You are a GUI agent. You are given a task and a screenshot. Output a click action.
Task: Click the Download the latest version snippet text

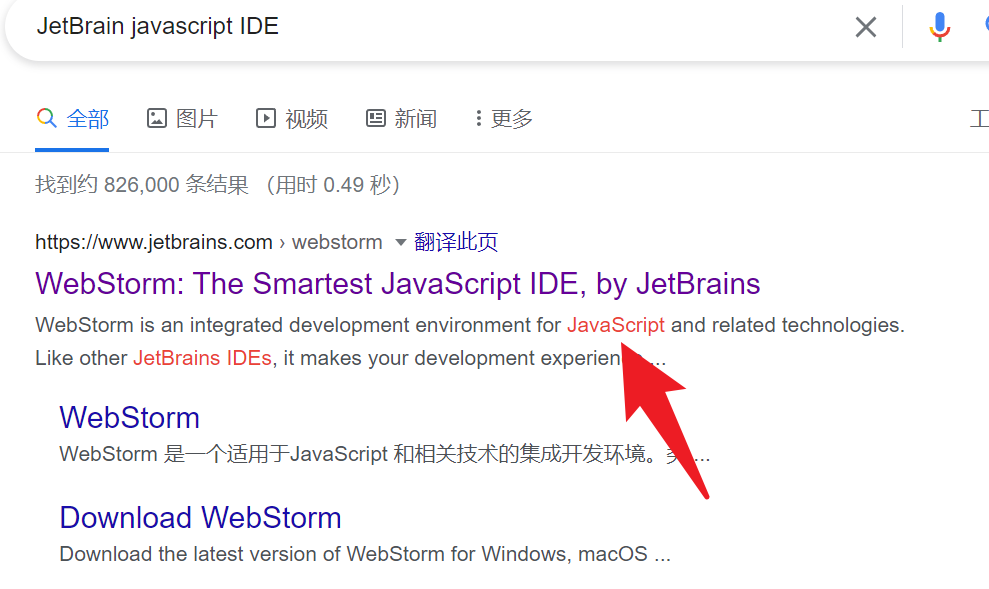point(365,554)
